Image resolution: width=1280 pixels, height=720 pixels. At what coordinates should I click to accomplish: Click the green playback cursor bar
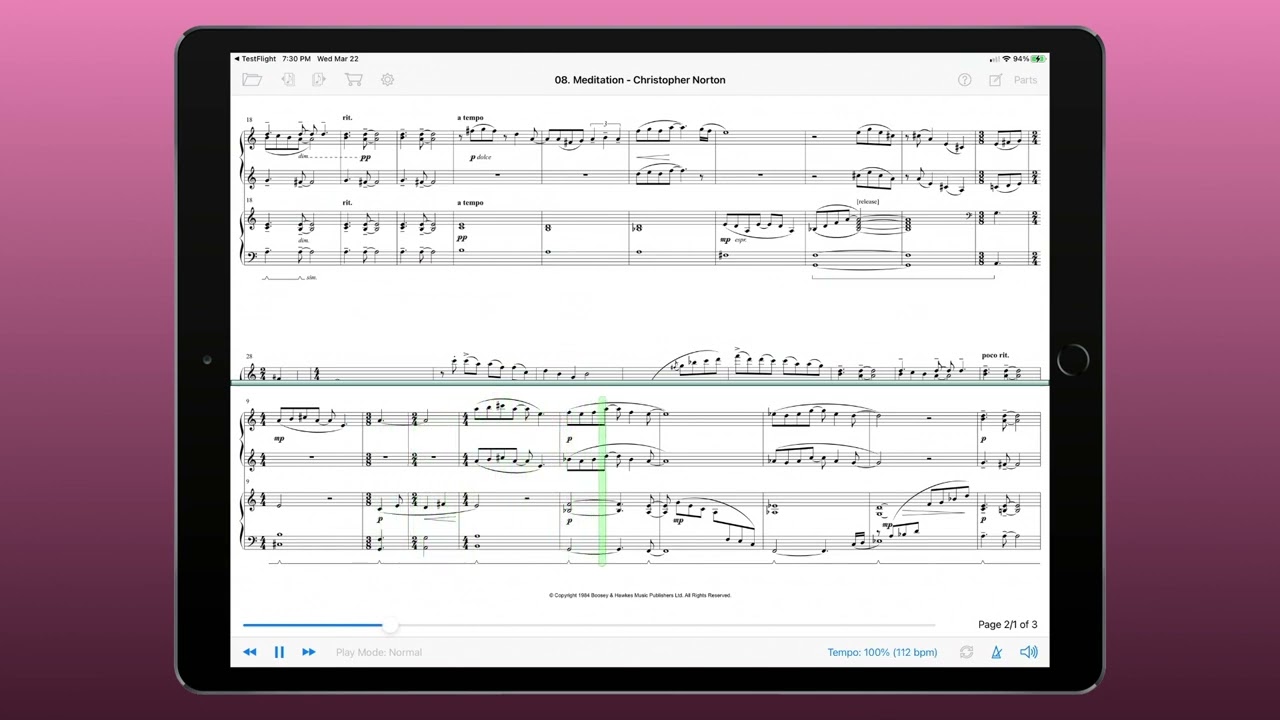point(602,482)
